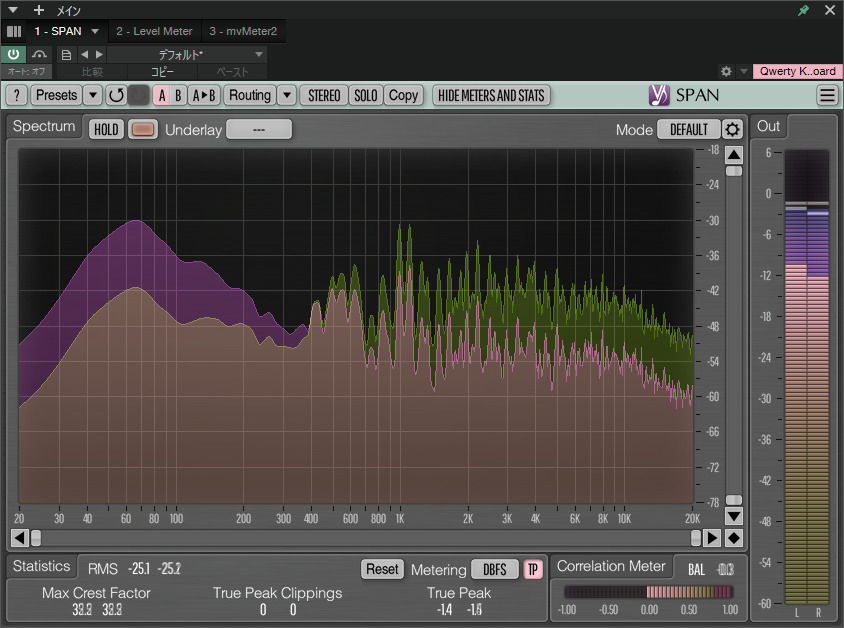Click the left frequency range handle

tap(36, 537)
